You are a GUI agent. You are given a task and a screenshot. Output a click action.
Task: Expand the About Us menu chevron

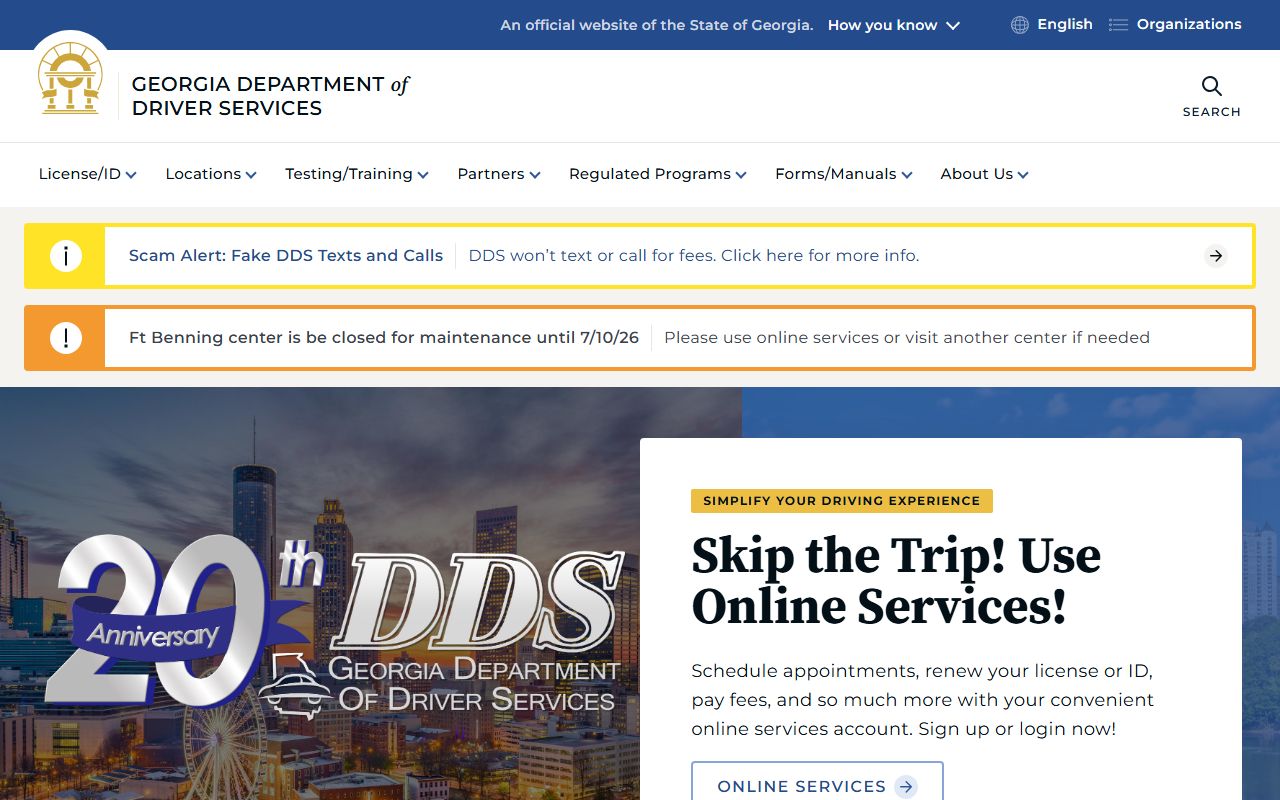point(1023,175)
